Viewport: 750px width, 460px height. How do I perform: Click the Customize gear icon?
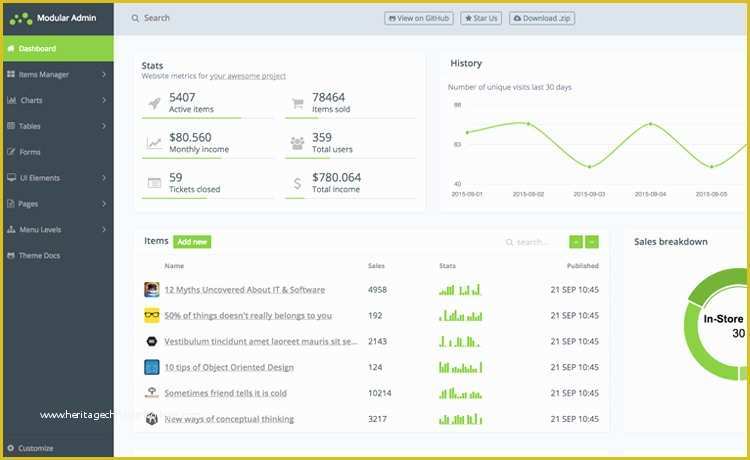[x=11, y=448]
